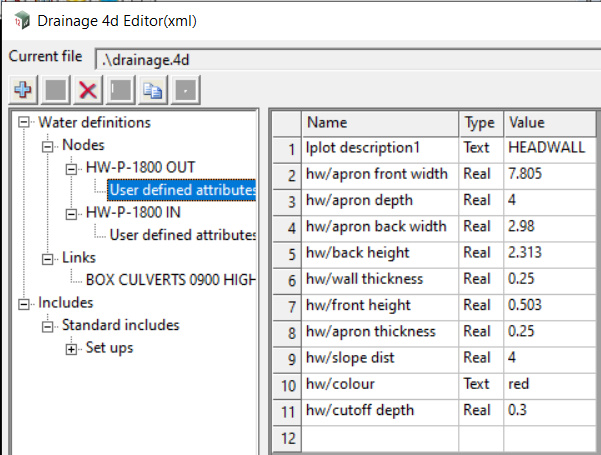Select User defined attributes under HW-P-1800 IN
Viewport: 601px width, 455px height.
tap(183, 236)
